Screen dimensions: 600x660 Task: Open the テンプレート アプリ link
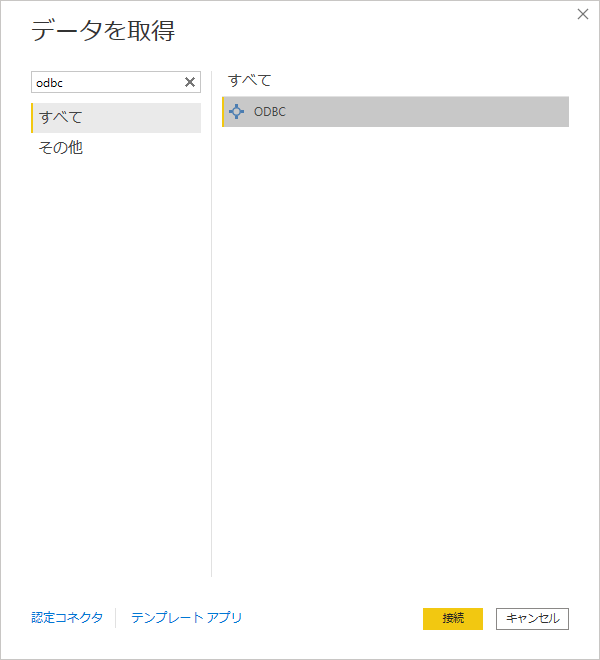186,618
